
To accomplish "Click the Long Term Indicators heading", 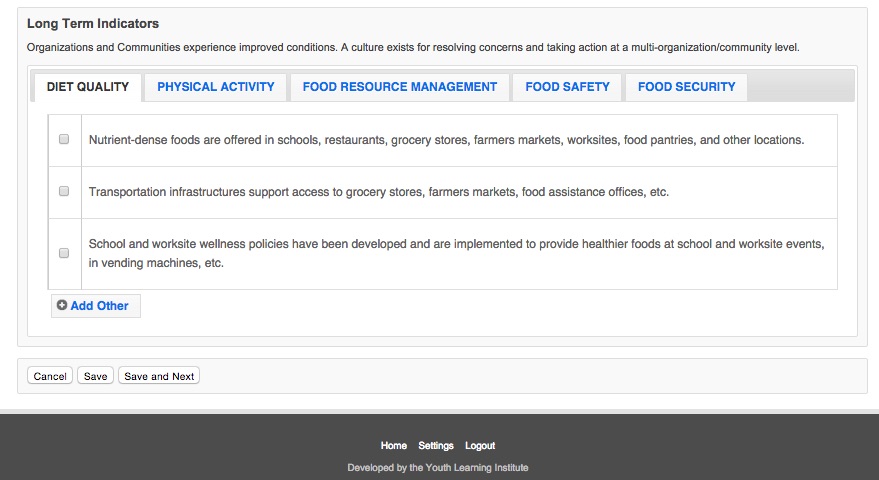I will point(93,23).
